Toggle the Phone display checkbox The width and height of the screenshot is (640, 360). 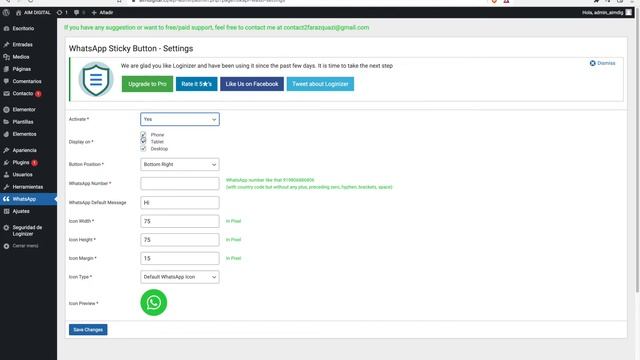pyautogui.click(x=143, y=134)
